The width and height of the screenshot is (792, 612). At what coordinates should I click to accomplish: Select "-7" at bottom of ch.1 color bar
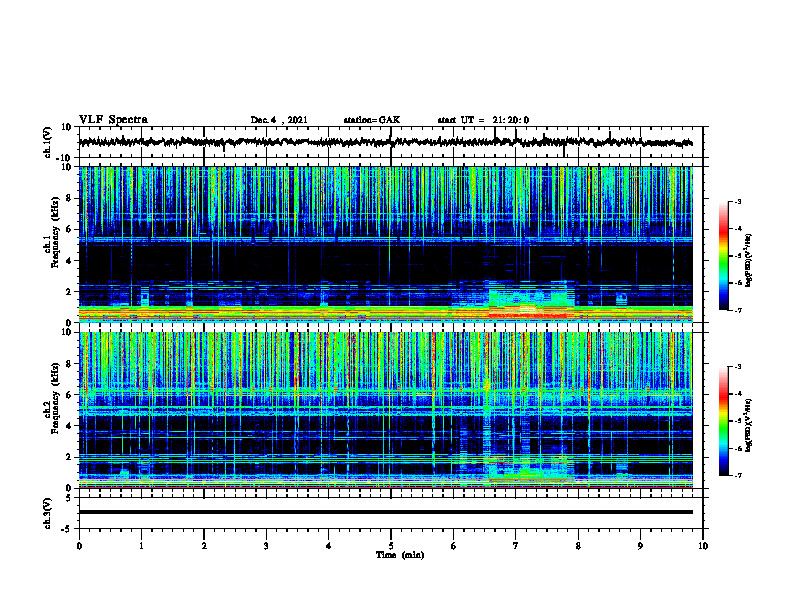737,310
